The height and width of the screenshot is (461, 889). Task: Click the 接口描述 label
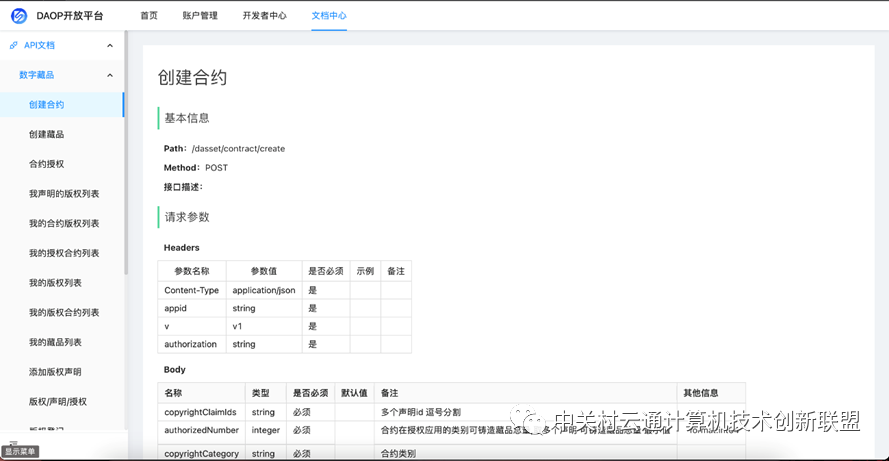pyautogui.click(x=183, y=187)
